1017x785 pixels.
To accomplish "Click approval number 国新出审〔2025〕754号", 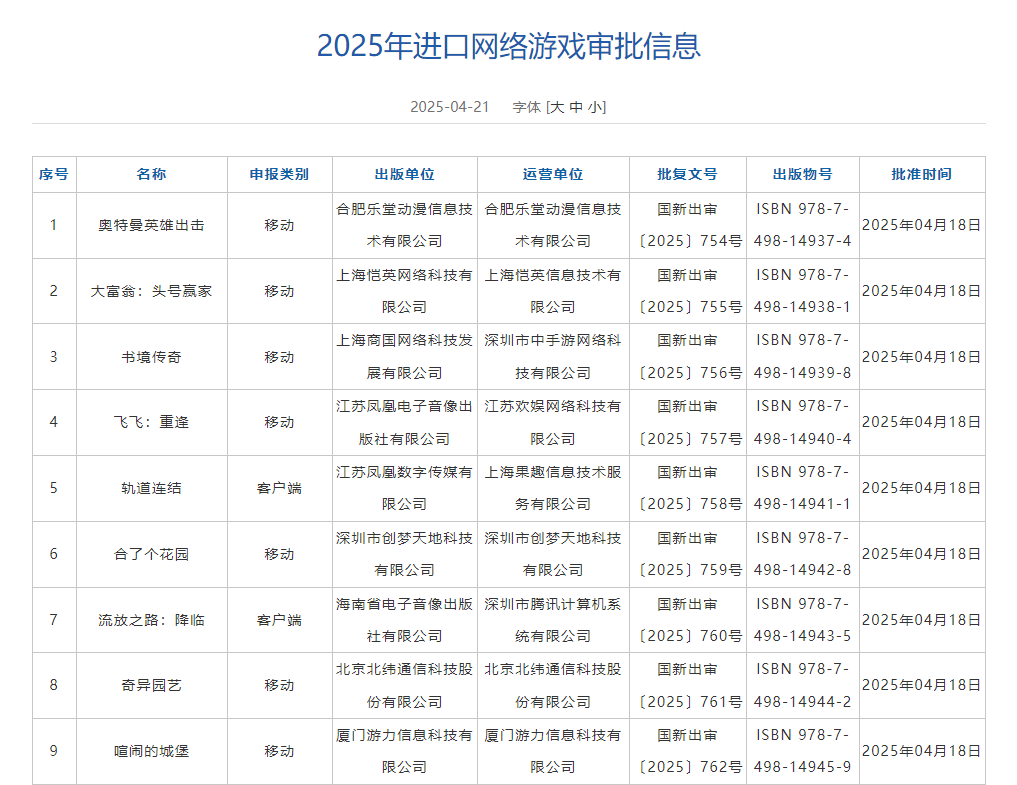I will click(x=688, y=225).
